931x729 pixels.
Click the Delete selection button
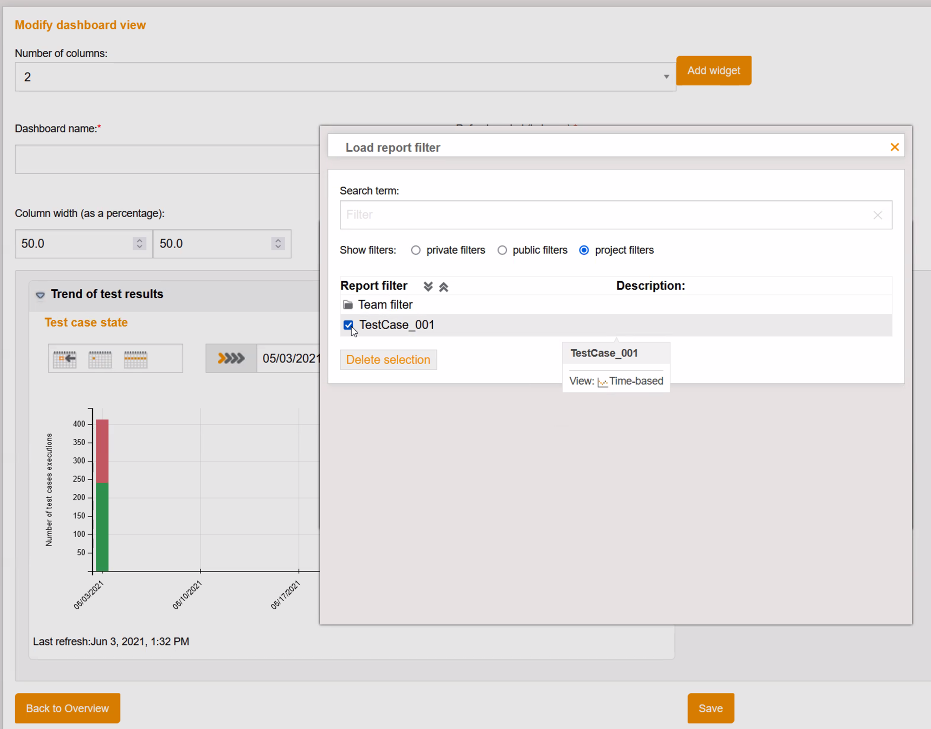(388, 359)
